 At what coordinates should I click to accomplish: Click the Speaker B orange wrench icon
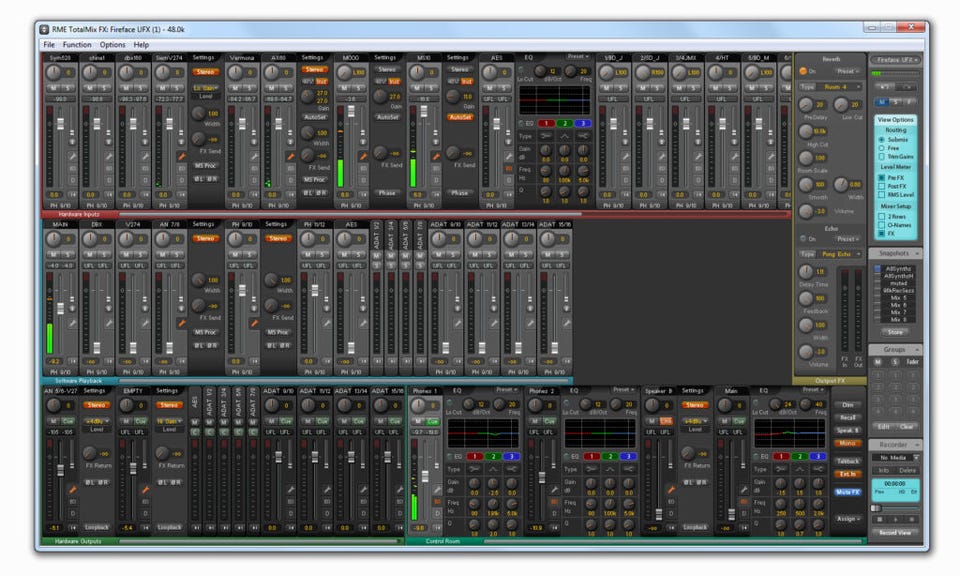click(670, 490)
